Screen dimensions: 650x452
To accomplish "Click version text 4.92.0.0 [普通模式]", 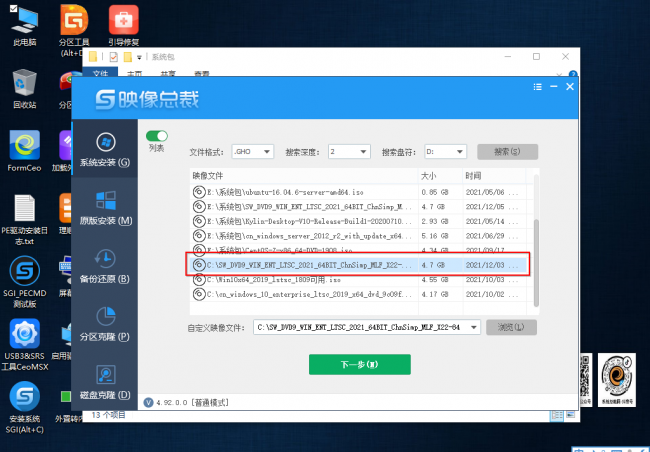I will pyautogui.click(x=193, y=402).
